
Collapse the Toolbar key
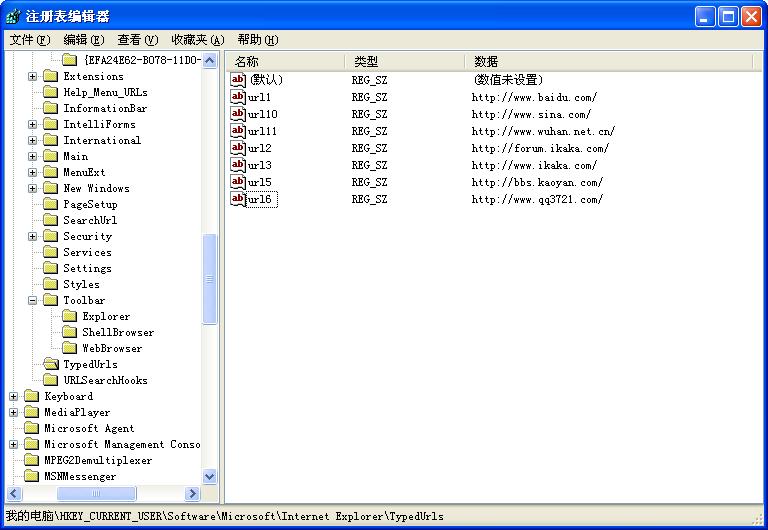[32, 301]
